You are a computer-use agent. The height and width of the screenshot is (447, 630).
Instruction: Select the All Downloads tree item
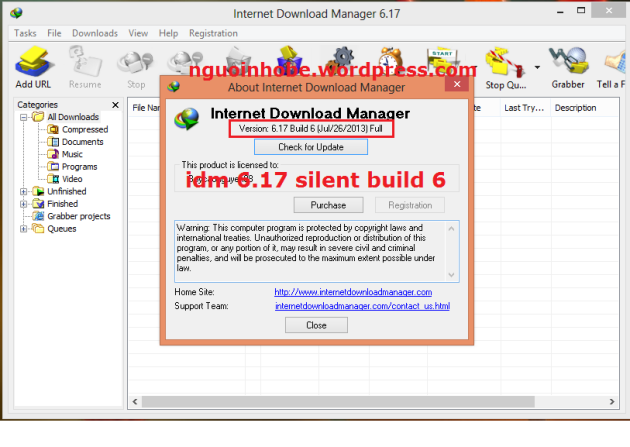click(66, 117)
